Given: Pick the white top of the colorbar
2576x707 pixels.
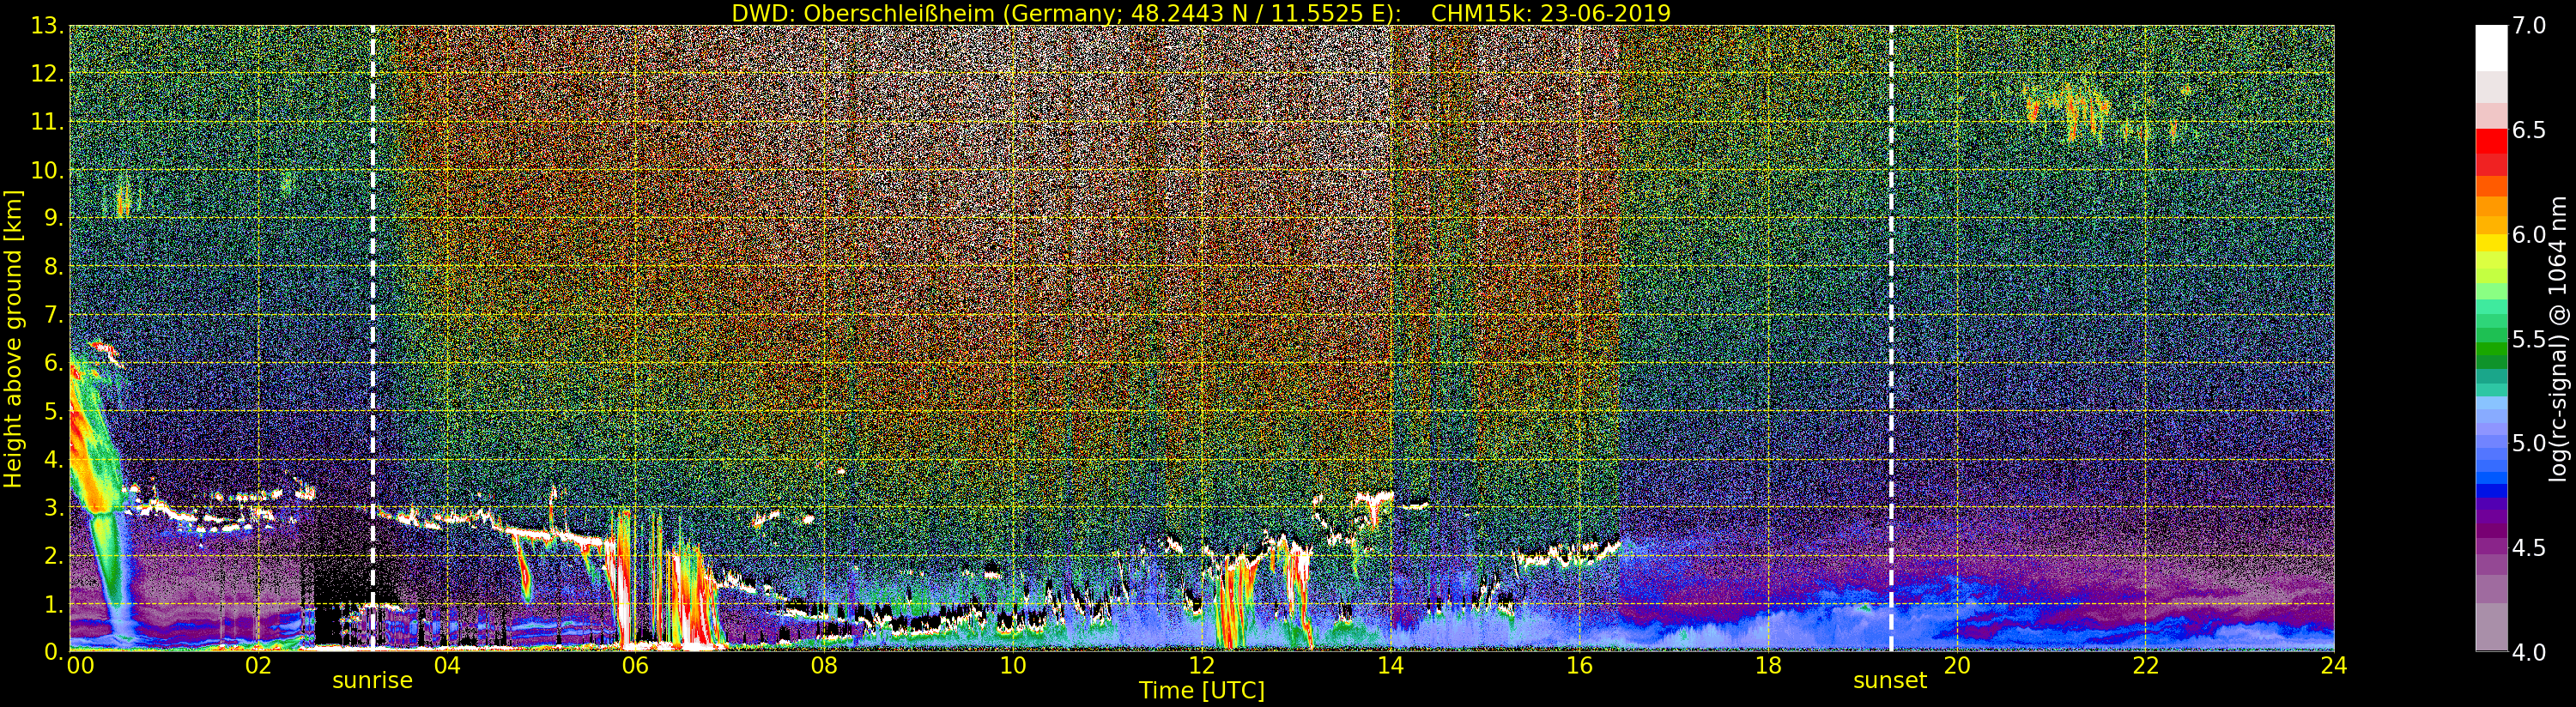Looking at the screenshot, I should (x=2491, y=45).
